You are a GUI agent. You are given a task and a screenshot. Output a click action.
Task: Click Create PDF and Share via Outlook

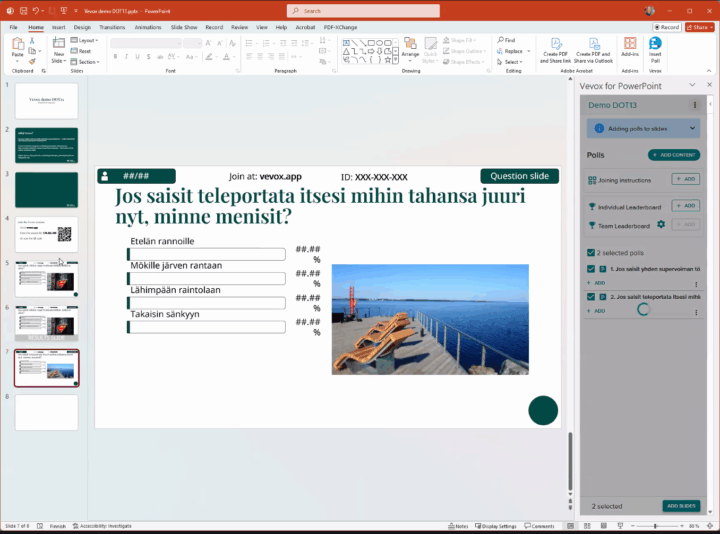point(593,50)
